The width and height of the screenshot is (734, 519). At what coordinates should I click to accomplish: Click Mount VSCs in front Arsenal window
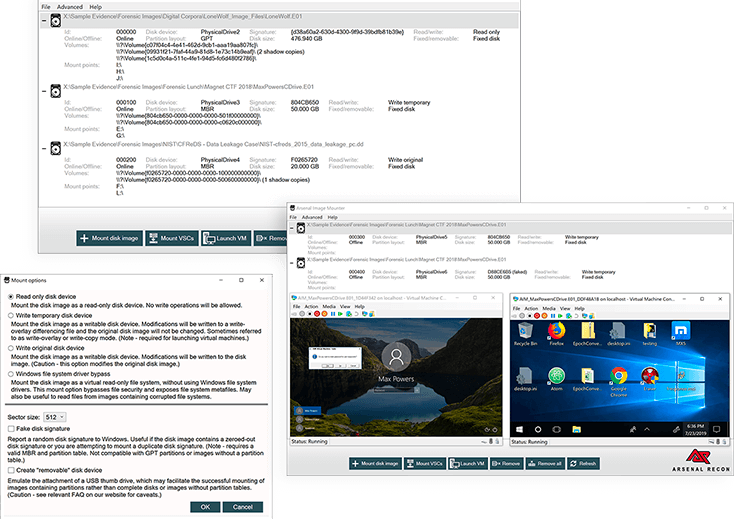coord(425,463)
